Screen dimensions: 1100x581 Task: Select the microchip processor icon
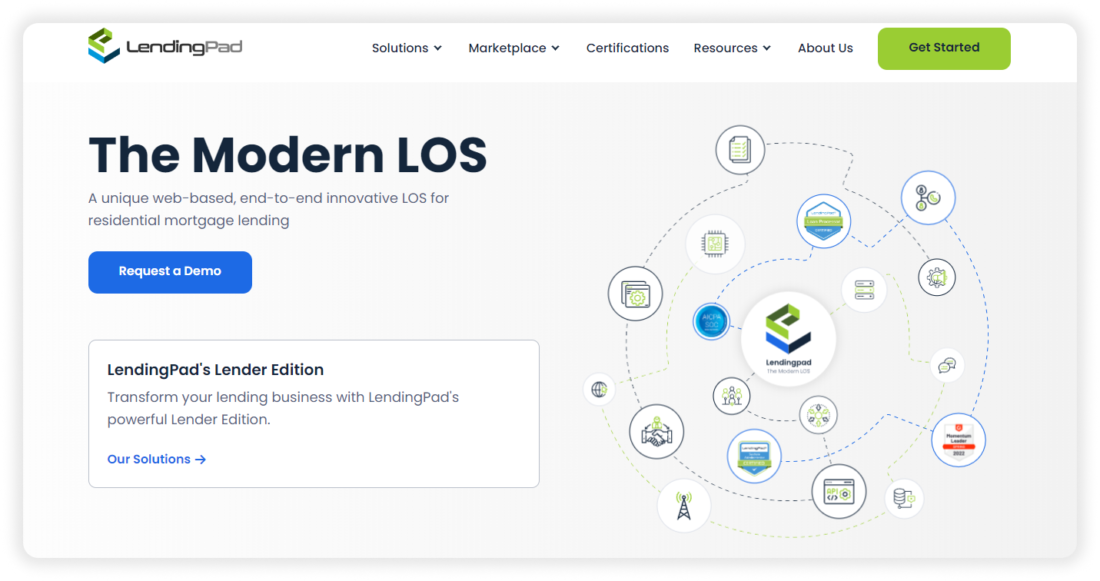[714, 243]
